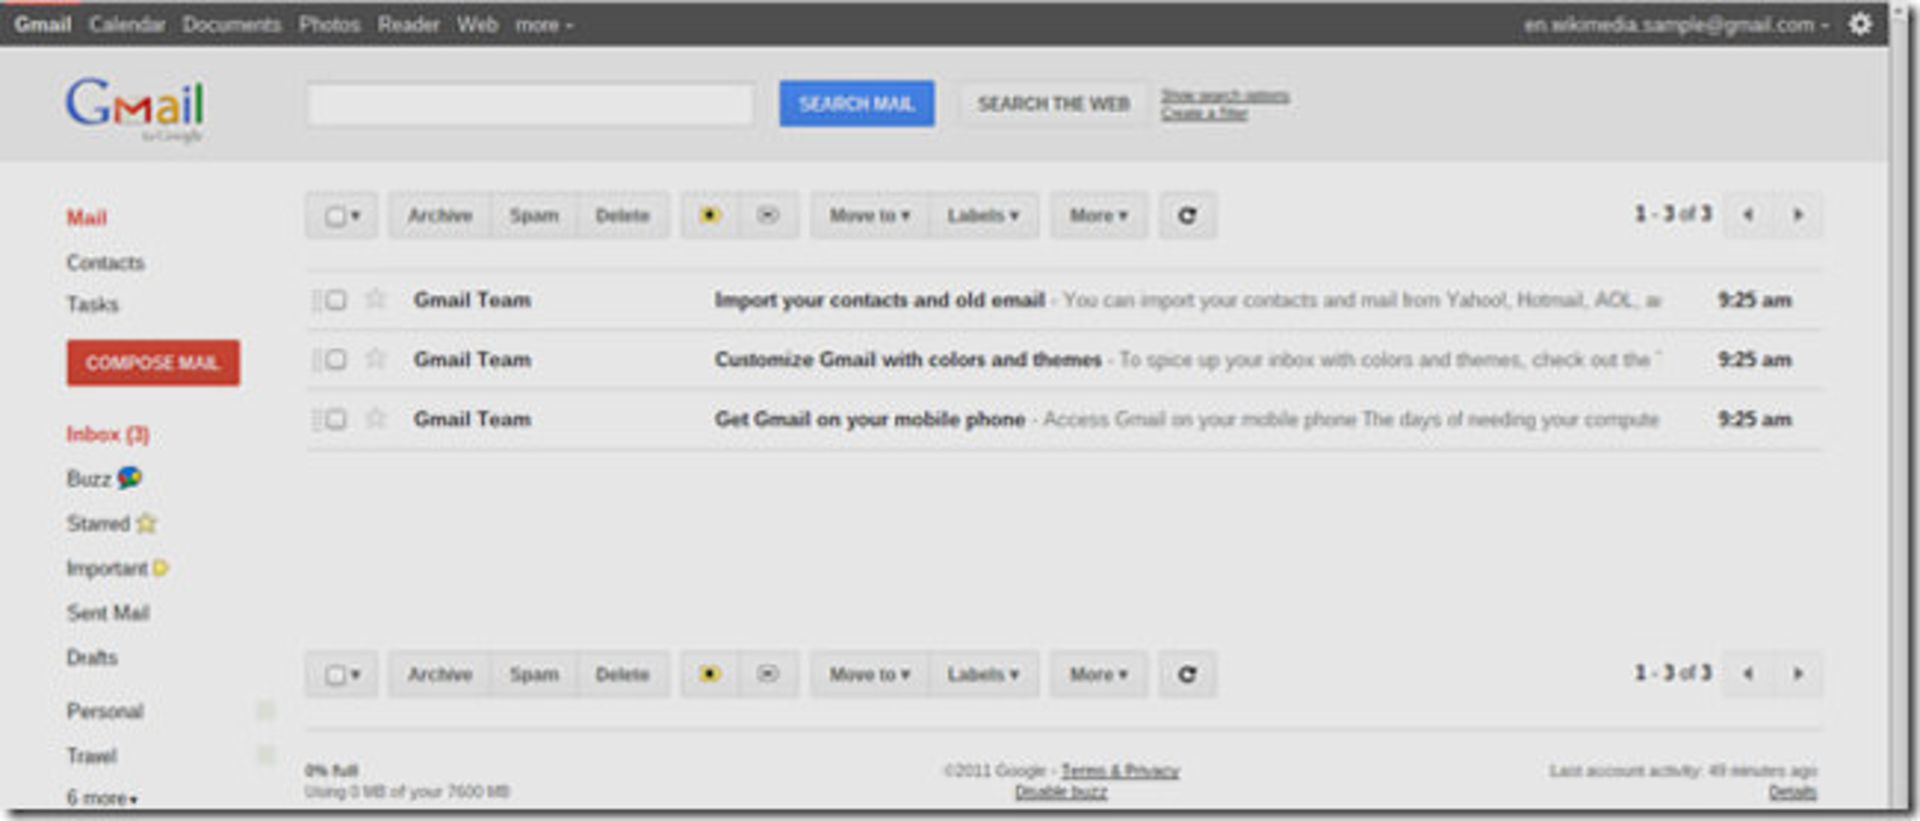Click the Travel label color swatch

[x=266, y=754]
